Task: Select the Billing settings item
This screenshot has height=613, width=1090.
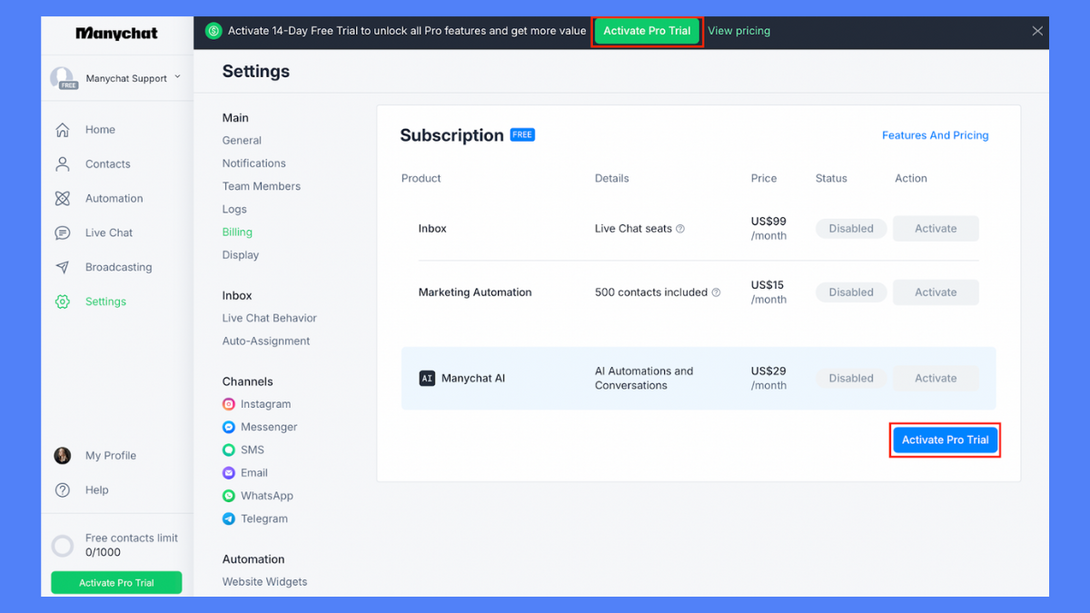Action: click(x=237, y=232)
